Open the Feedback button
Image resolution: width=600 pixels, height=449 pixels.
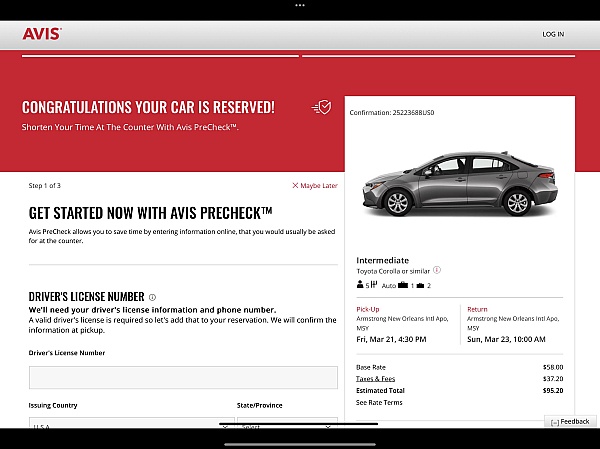click(x=570, y=421)
